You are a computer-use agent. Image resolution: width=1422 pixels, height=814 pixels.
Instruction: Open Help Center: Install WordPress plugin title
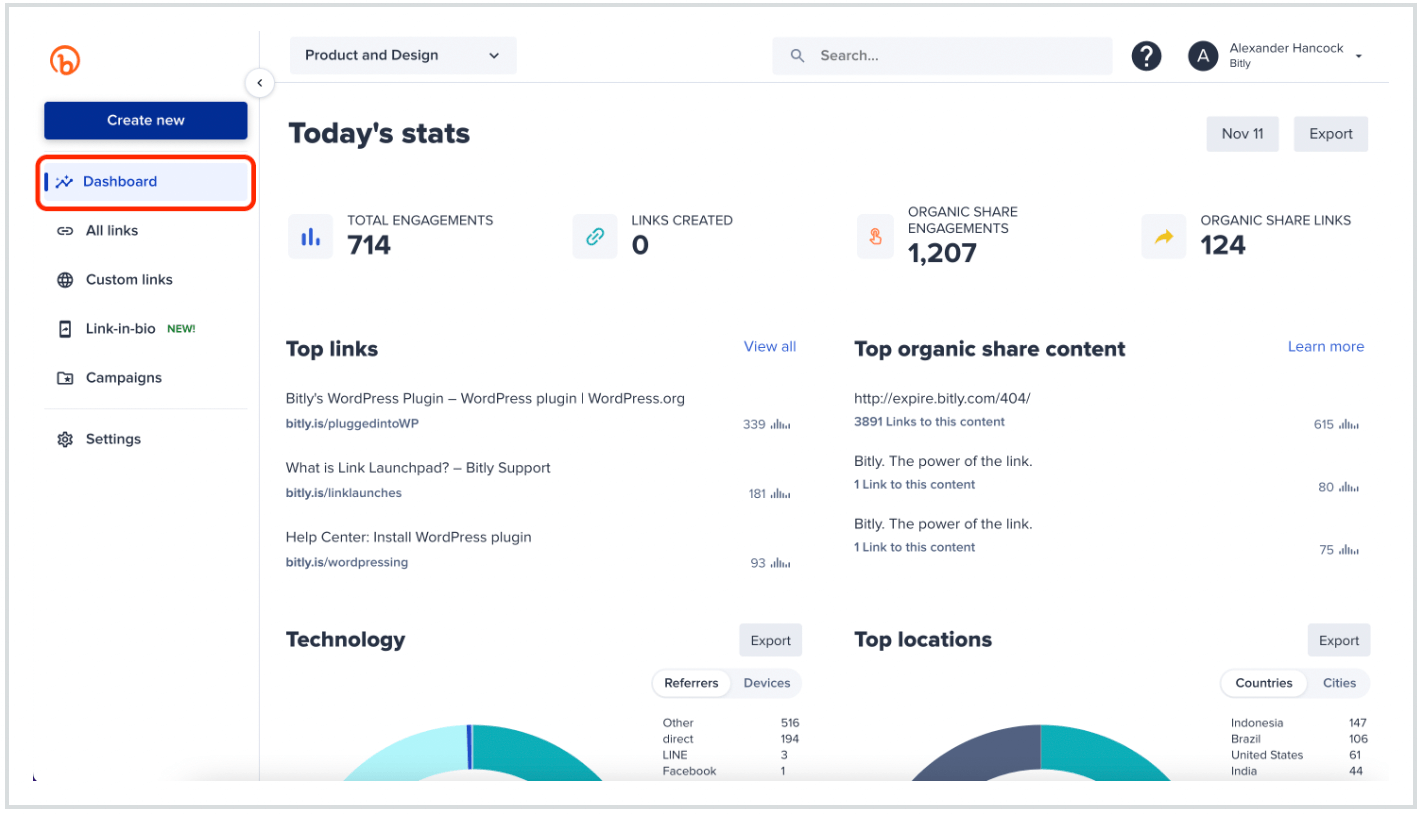point(408,537)
